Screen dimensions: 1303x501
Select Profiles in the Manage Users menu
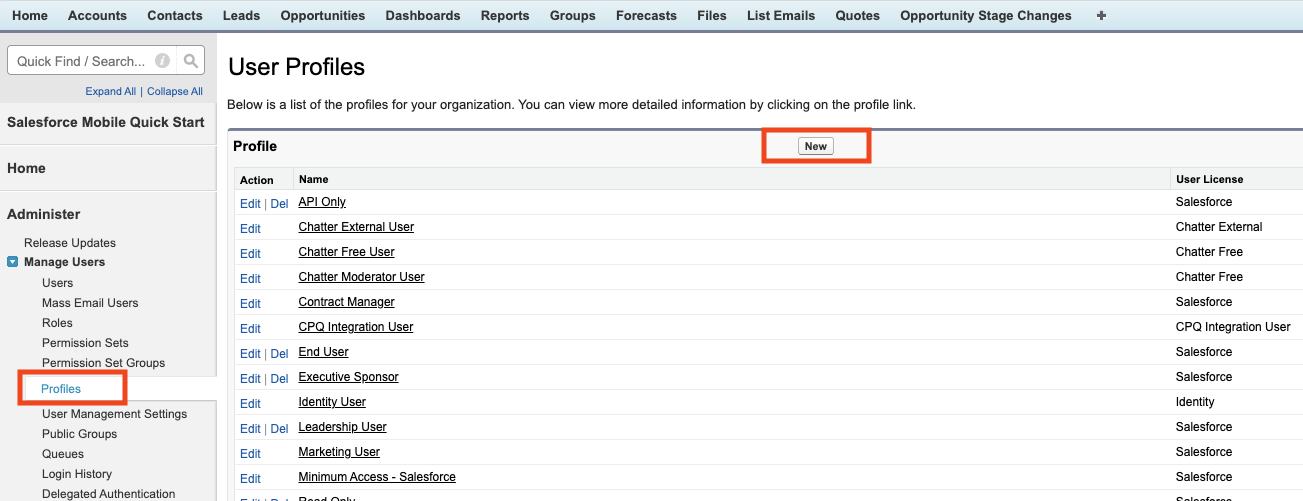pos(61,388)
